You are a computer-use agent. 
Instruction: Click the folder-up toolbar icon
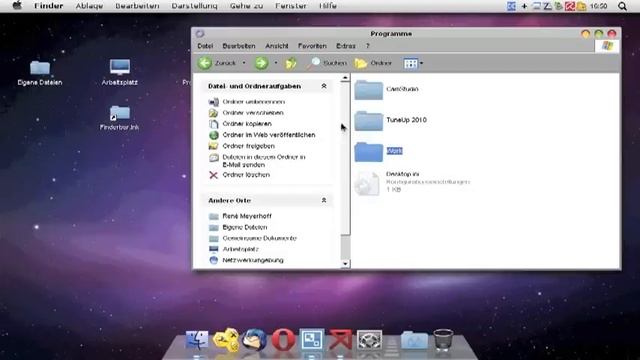click(x=291, y=63)
